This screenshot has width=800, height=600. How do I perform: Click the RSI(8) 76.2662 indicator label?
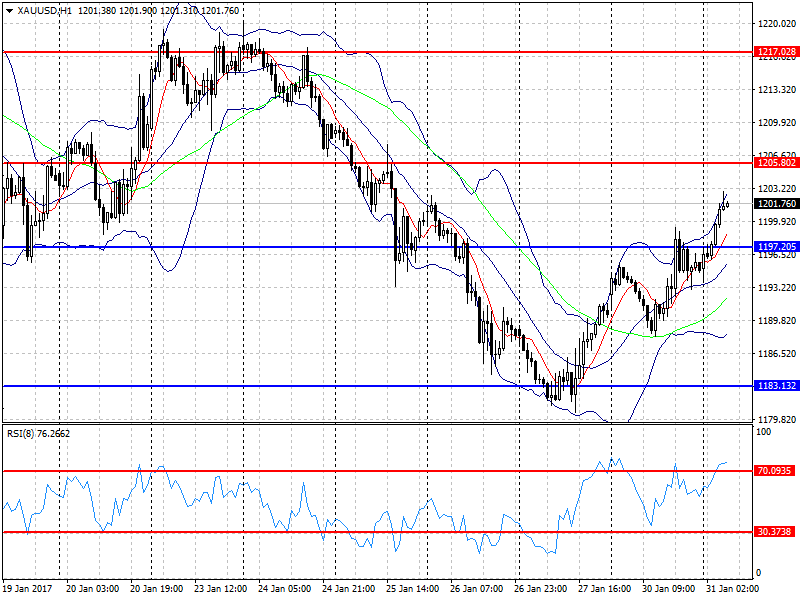click(38, 434)
